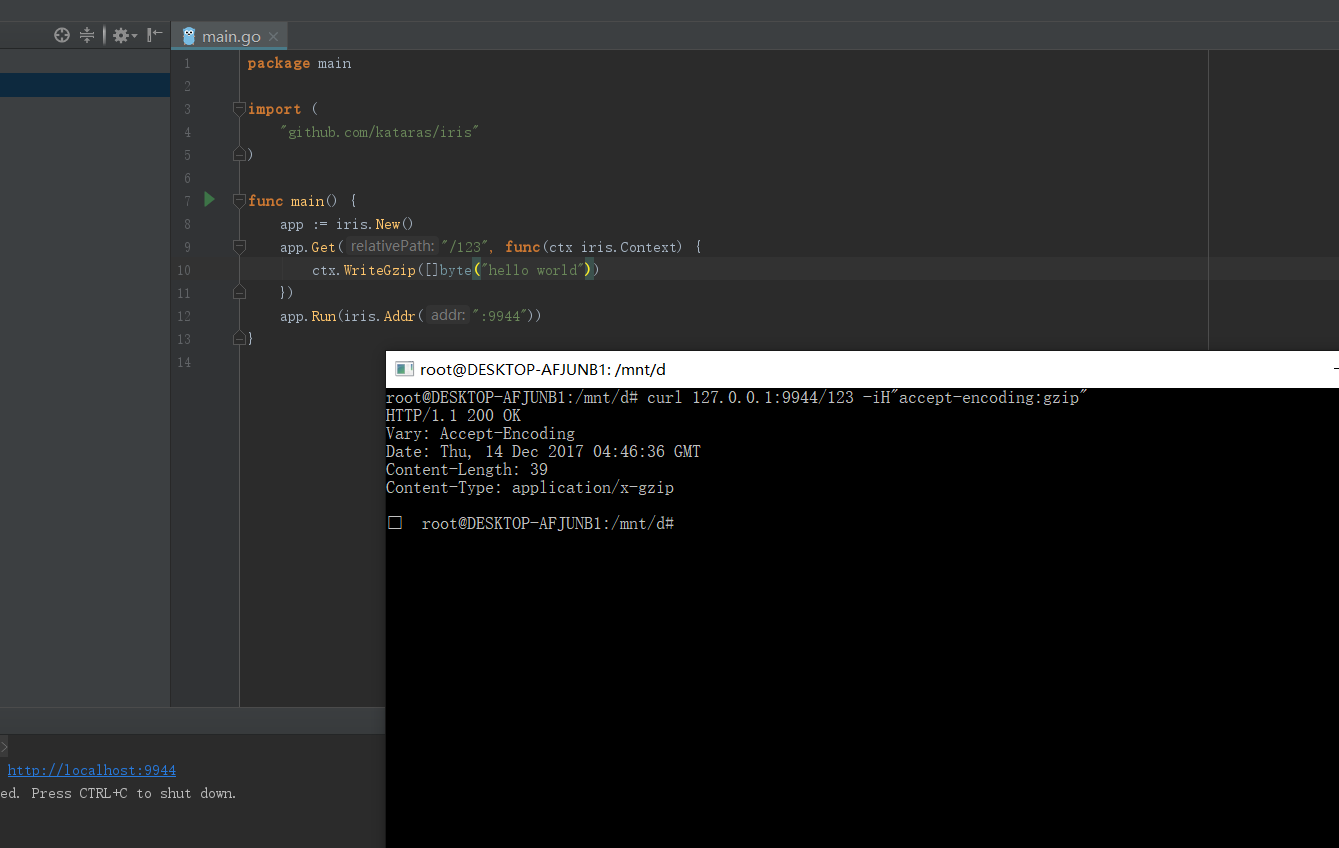Click the relativePath parameter hint on line 9
The image size is (1339, 848).
click(x=391, y=245)
